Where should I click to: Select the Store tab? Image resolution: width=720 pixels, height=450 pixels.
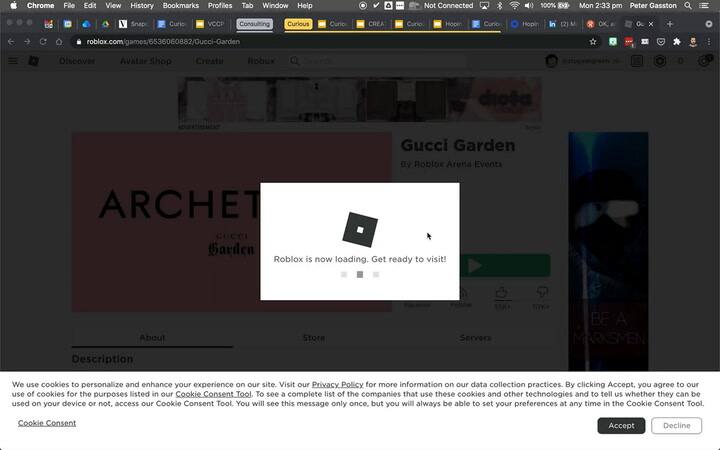click(x=314, y=338)
